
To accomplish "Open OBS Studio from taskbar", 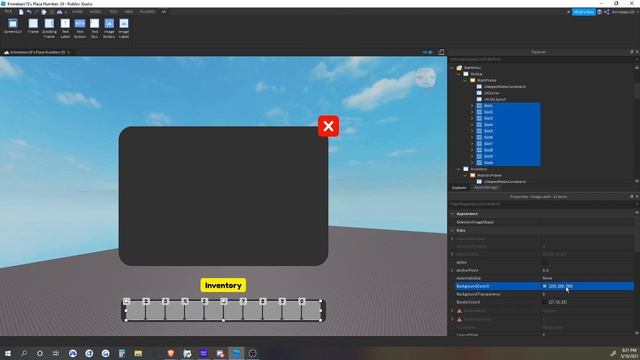I will point(252,353).
